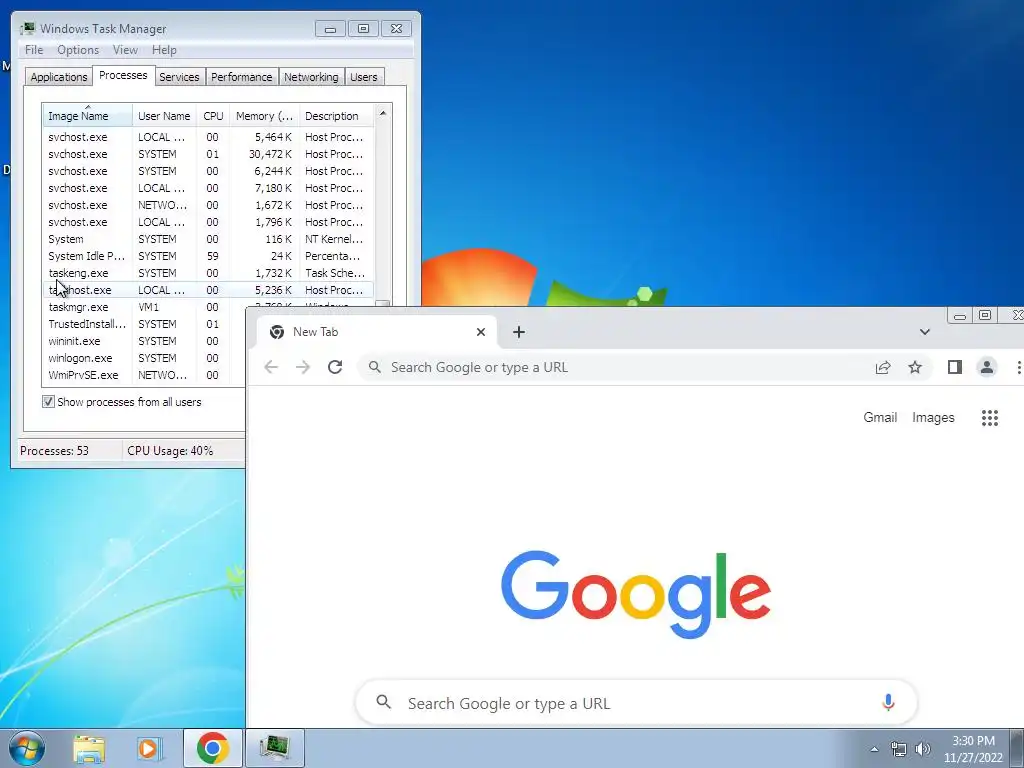1024x768 pixels.
Task: Sort by Image Name column header
Action: (x=88, y=116)
